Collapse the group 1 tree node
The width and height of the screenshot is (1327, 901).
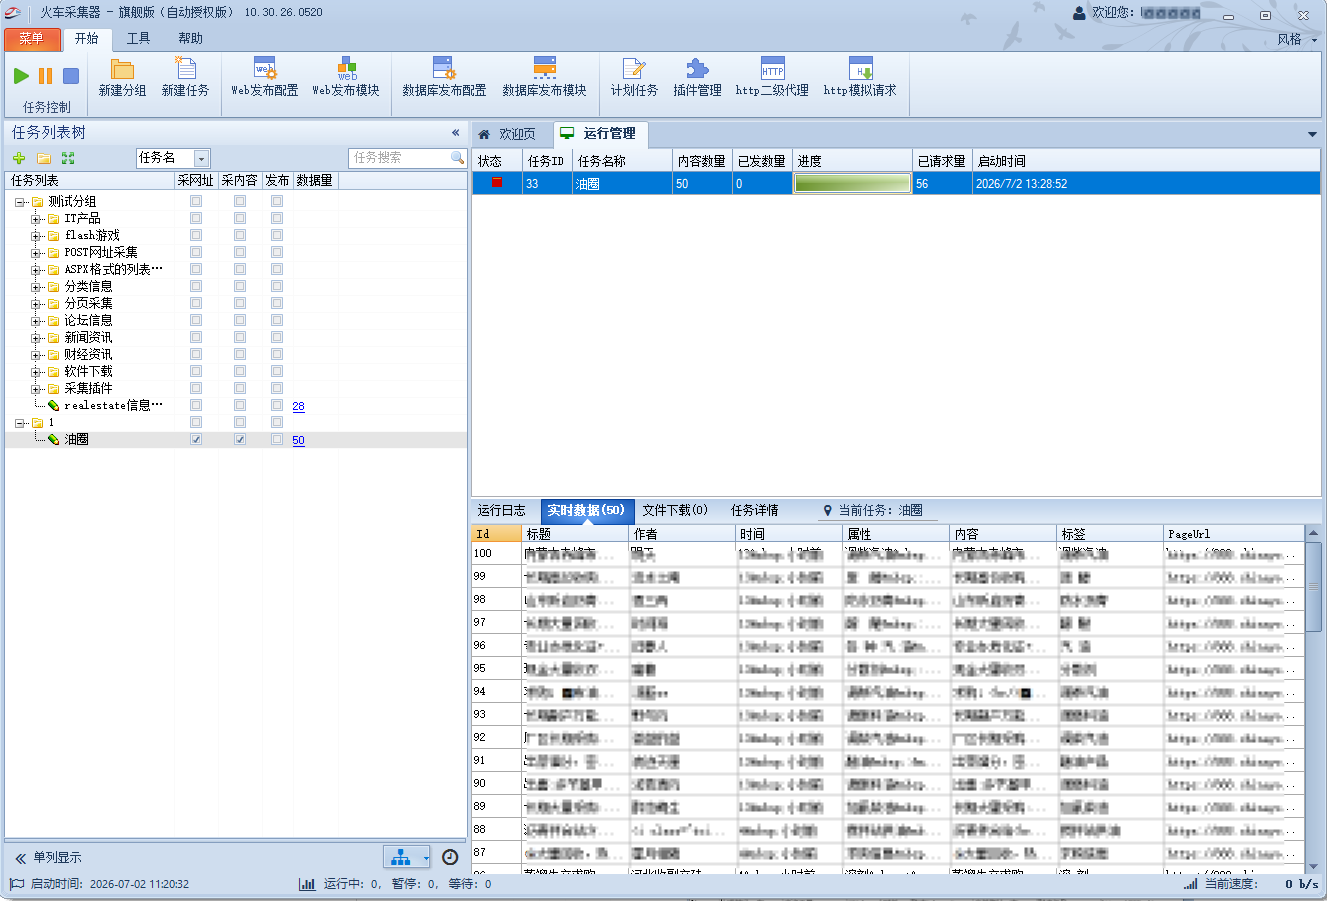[x=20, y=423]
